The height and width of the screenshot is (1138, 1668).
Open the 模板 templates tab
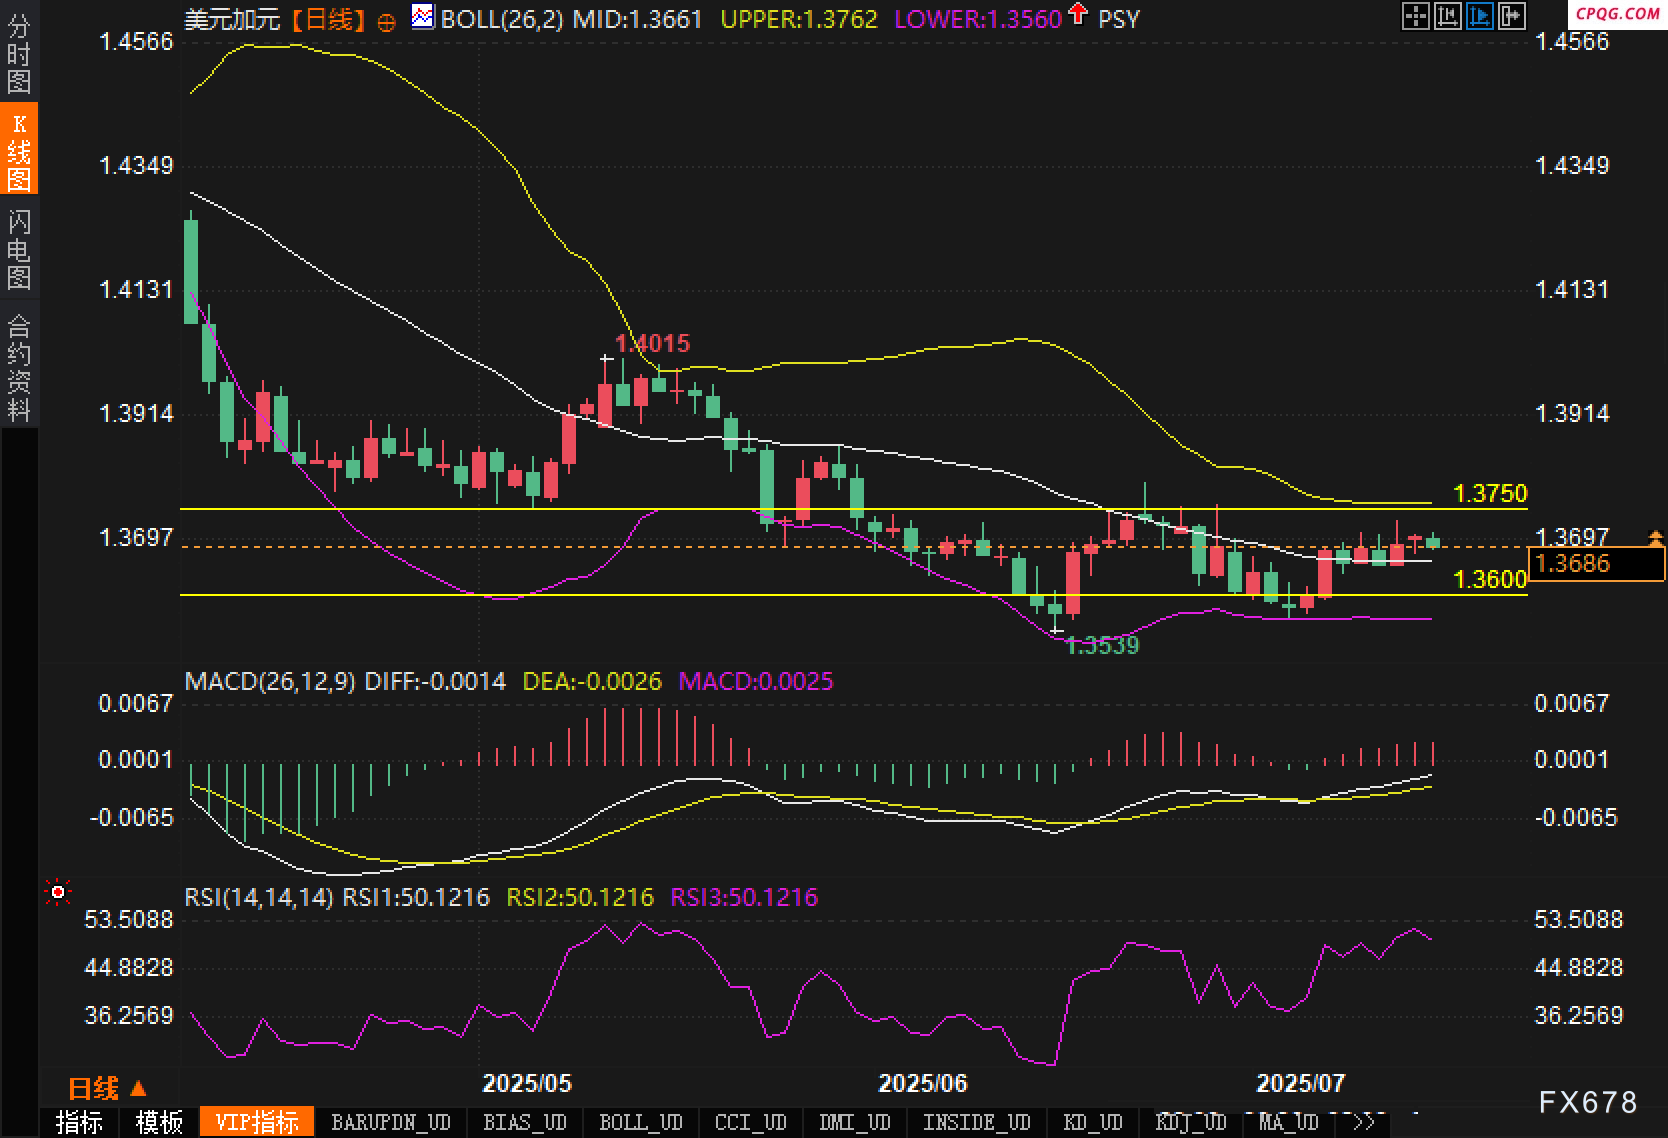point(159,1122)
